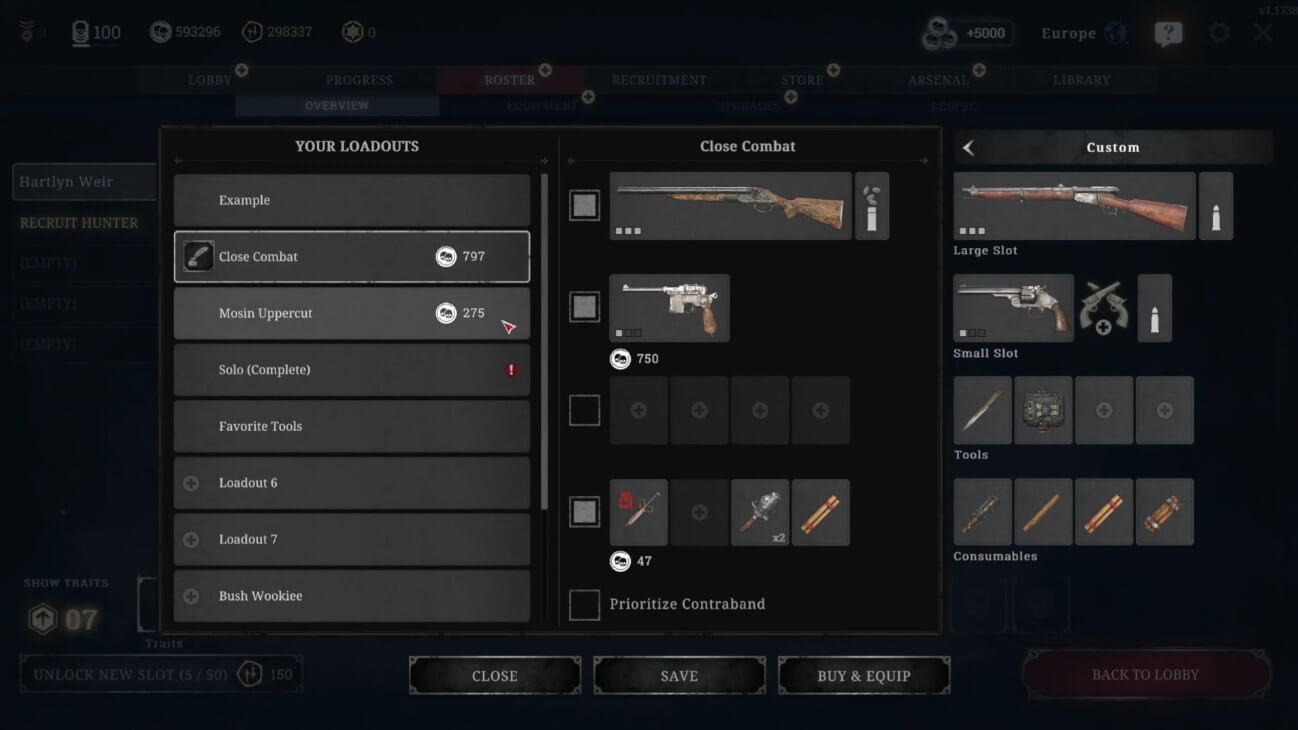
Task: Click the loadouts list scrollbar
Action: coord(544,340)
